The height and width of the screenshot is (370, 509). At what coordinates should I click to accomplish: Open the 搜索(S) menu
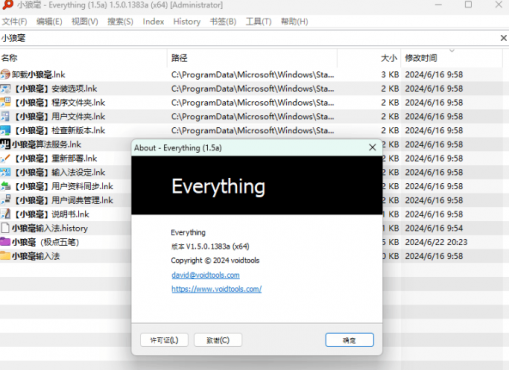120,22
